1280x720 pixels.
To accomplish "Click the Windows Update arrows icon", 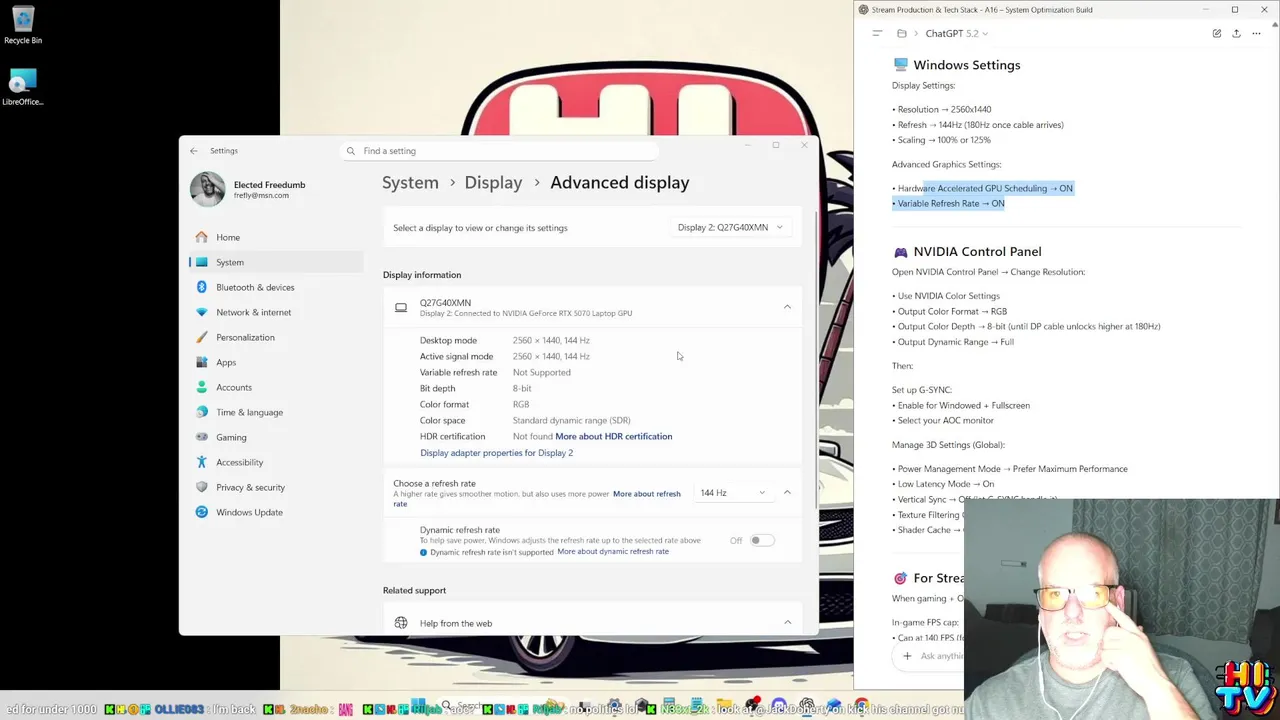I will click(202, 512).
